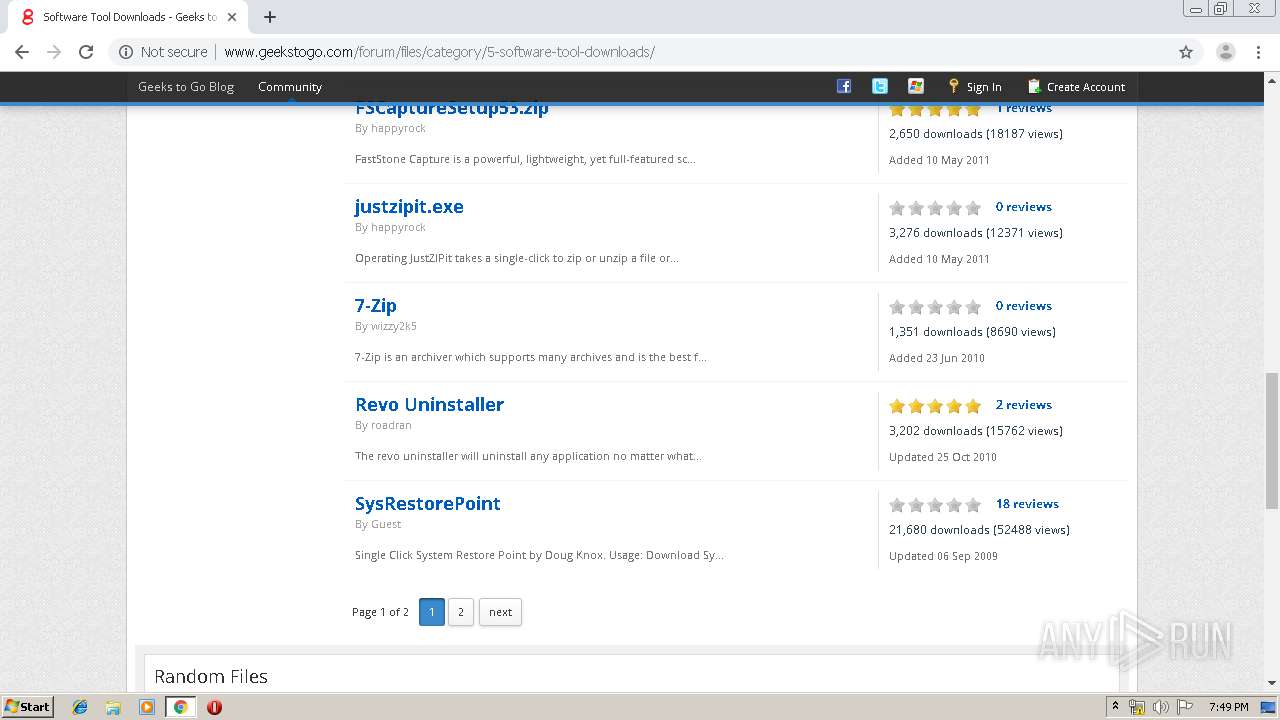Open the Community menu item
Viewport: 1280px width, 720px height.
(290, 87)
